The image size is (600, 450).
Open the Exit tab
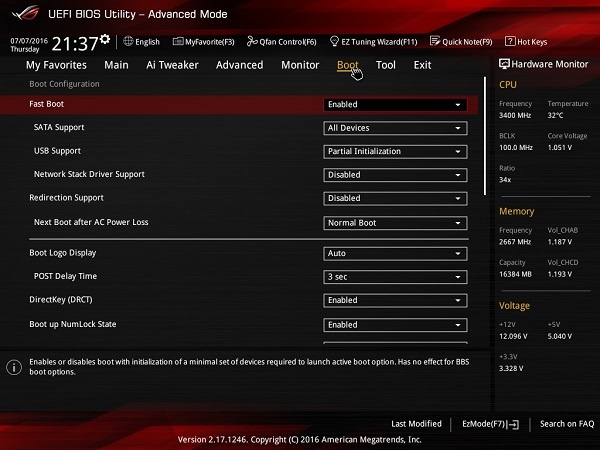pos(422,65)
